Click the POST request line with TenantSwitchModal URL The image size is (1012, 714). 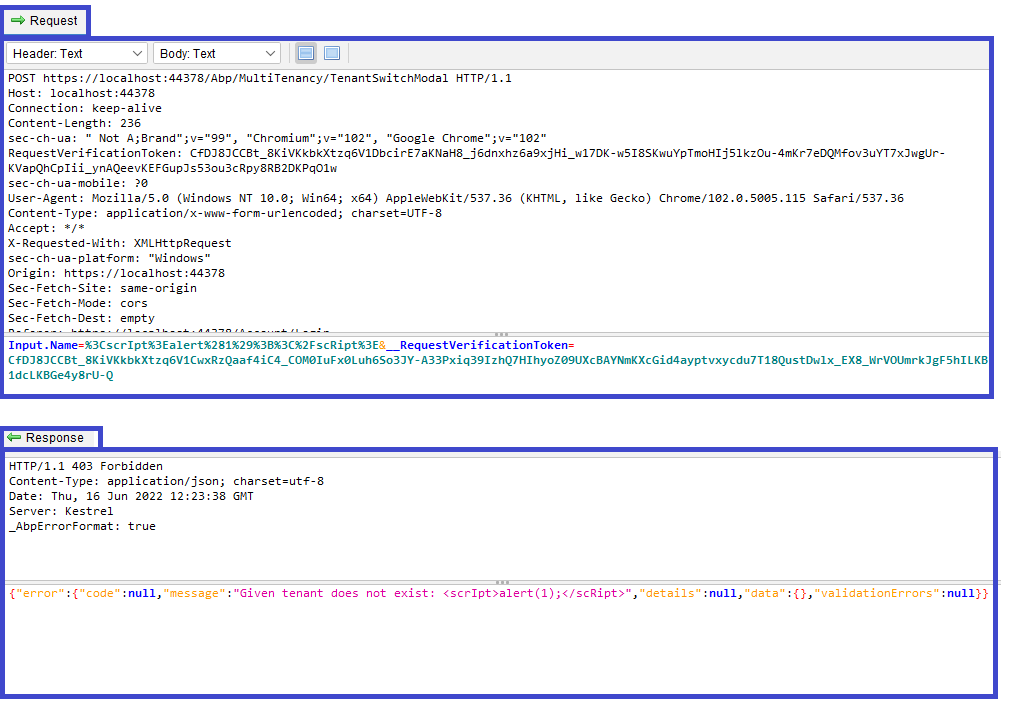click(259, 78)
